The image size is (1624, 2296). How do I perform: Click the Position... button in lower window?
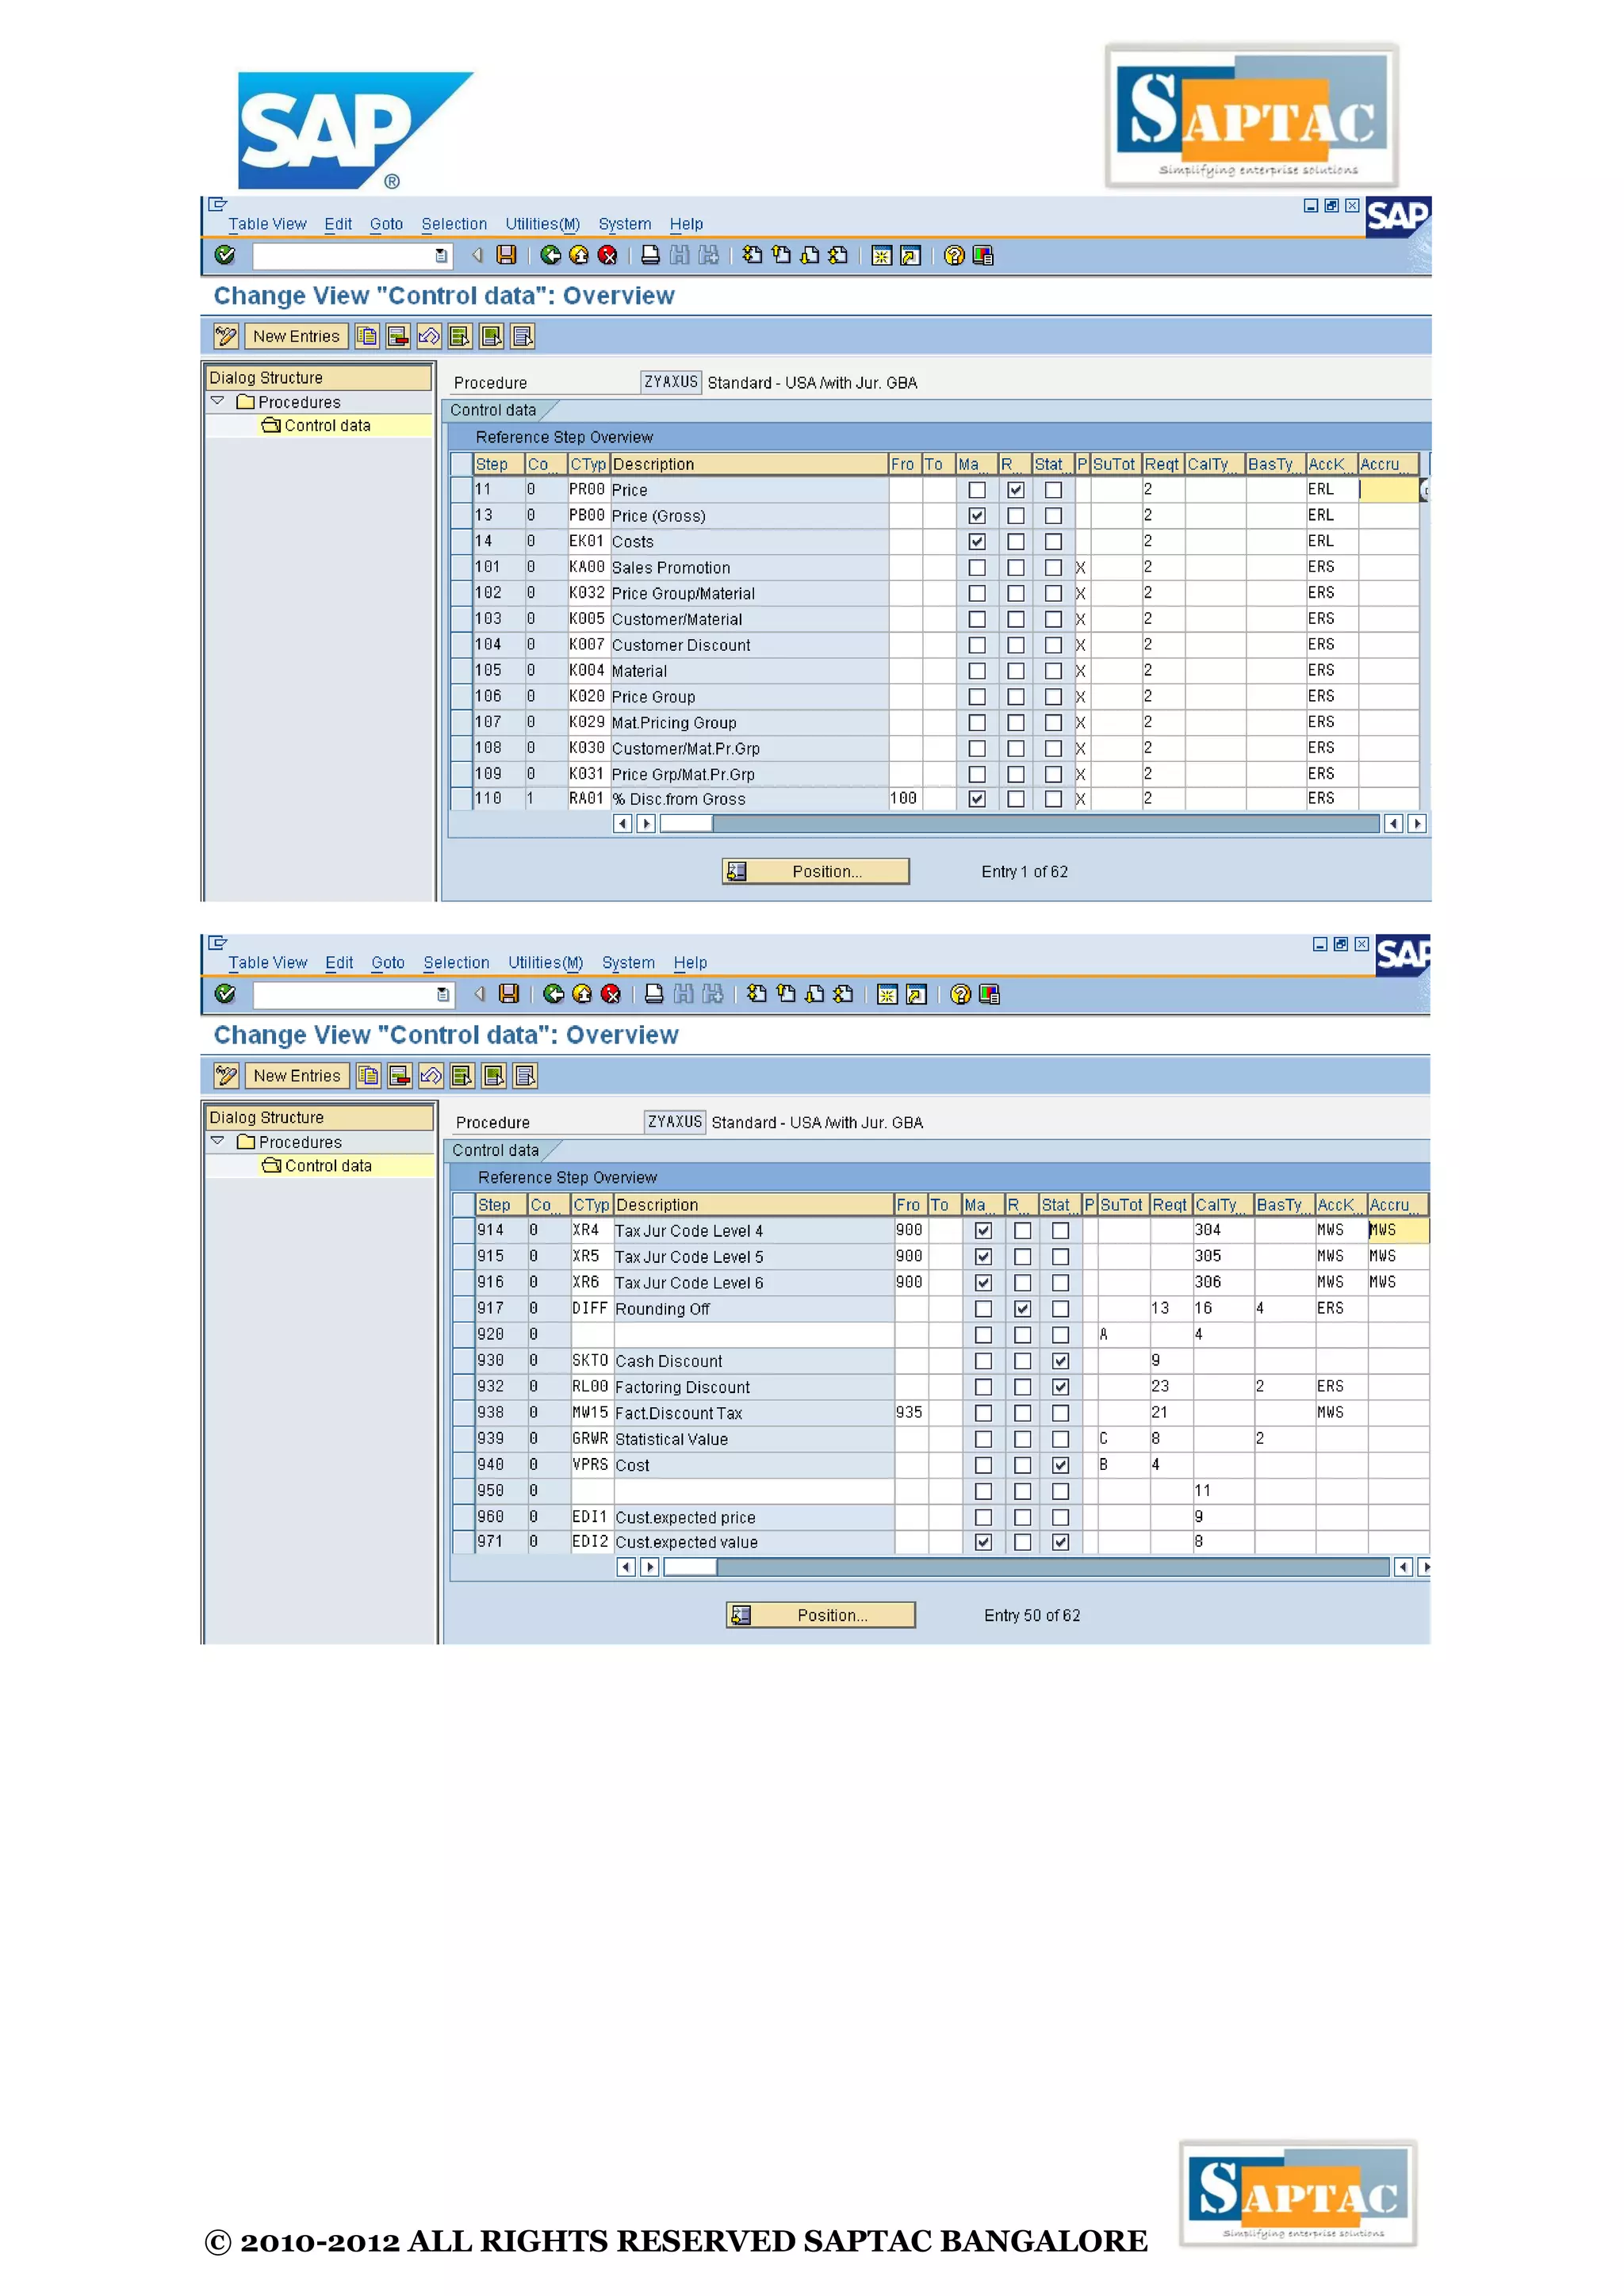pos(820,1615)
